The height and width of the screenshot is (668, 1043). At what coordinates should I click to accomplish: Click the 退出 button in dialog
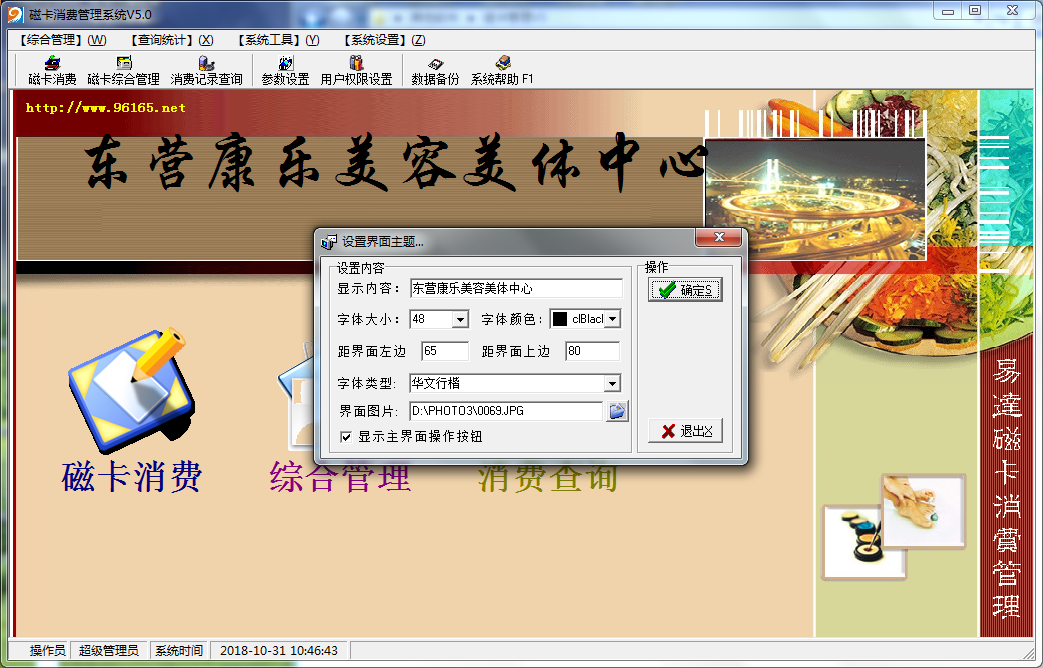(x=685, y=431)
